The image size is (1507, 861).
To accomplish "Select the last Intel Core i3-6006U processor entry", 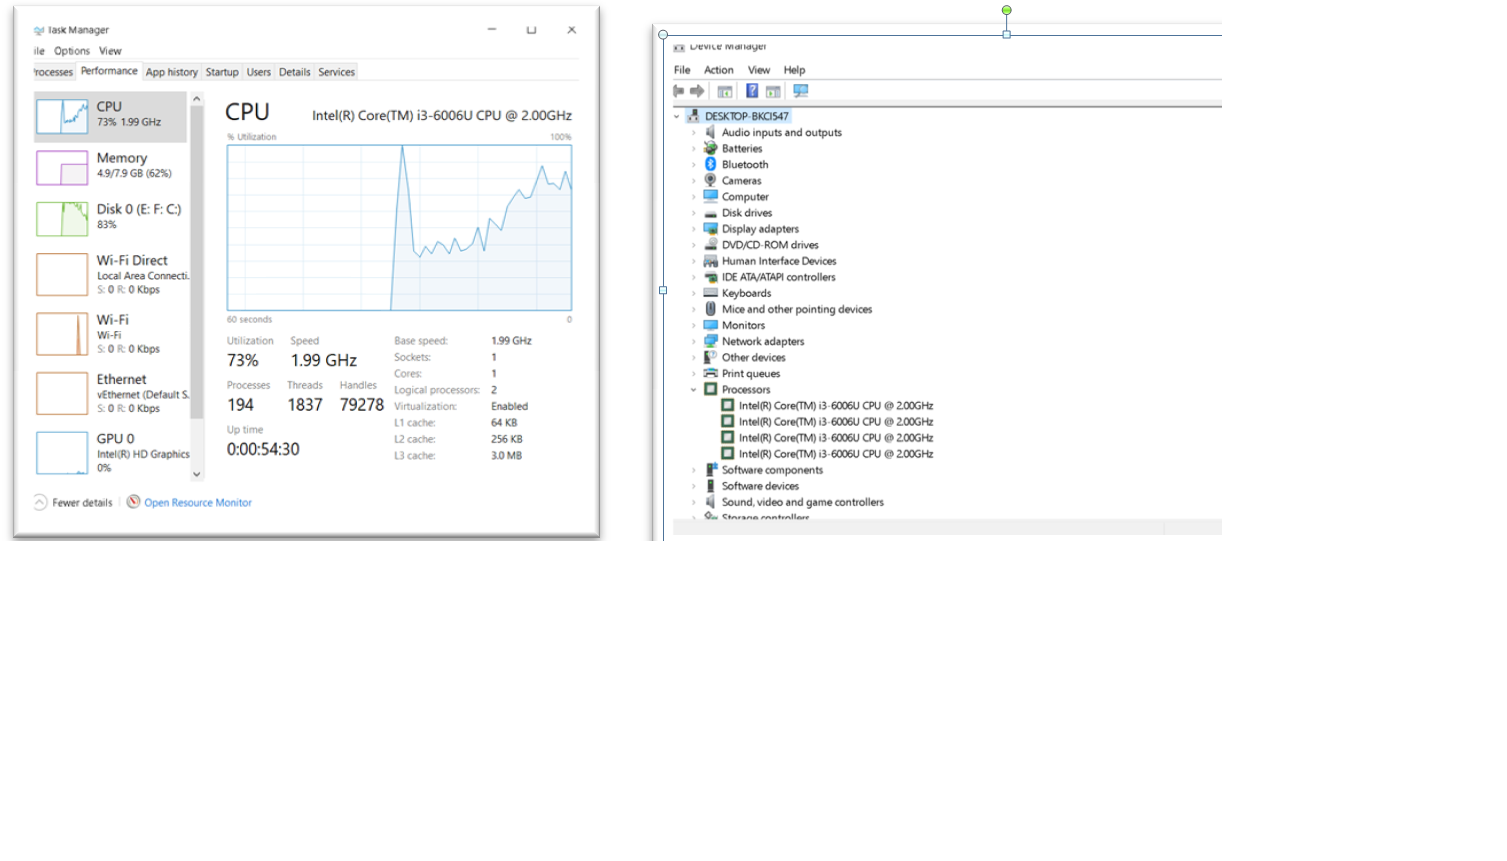I will tap(835, 453).
